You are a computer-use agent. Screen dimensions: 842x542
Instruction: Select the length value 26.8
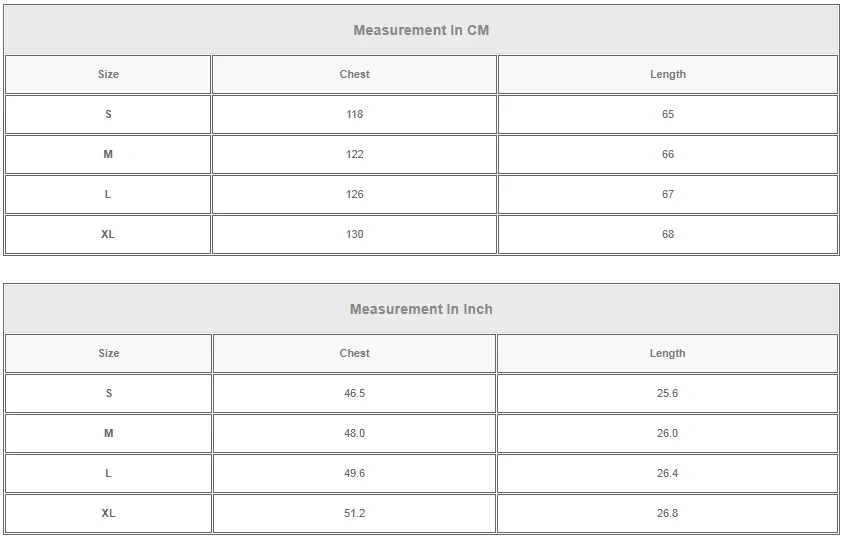[x=667, y=513]
